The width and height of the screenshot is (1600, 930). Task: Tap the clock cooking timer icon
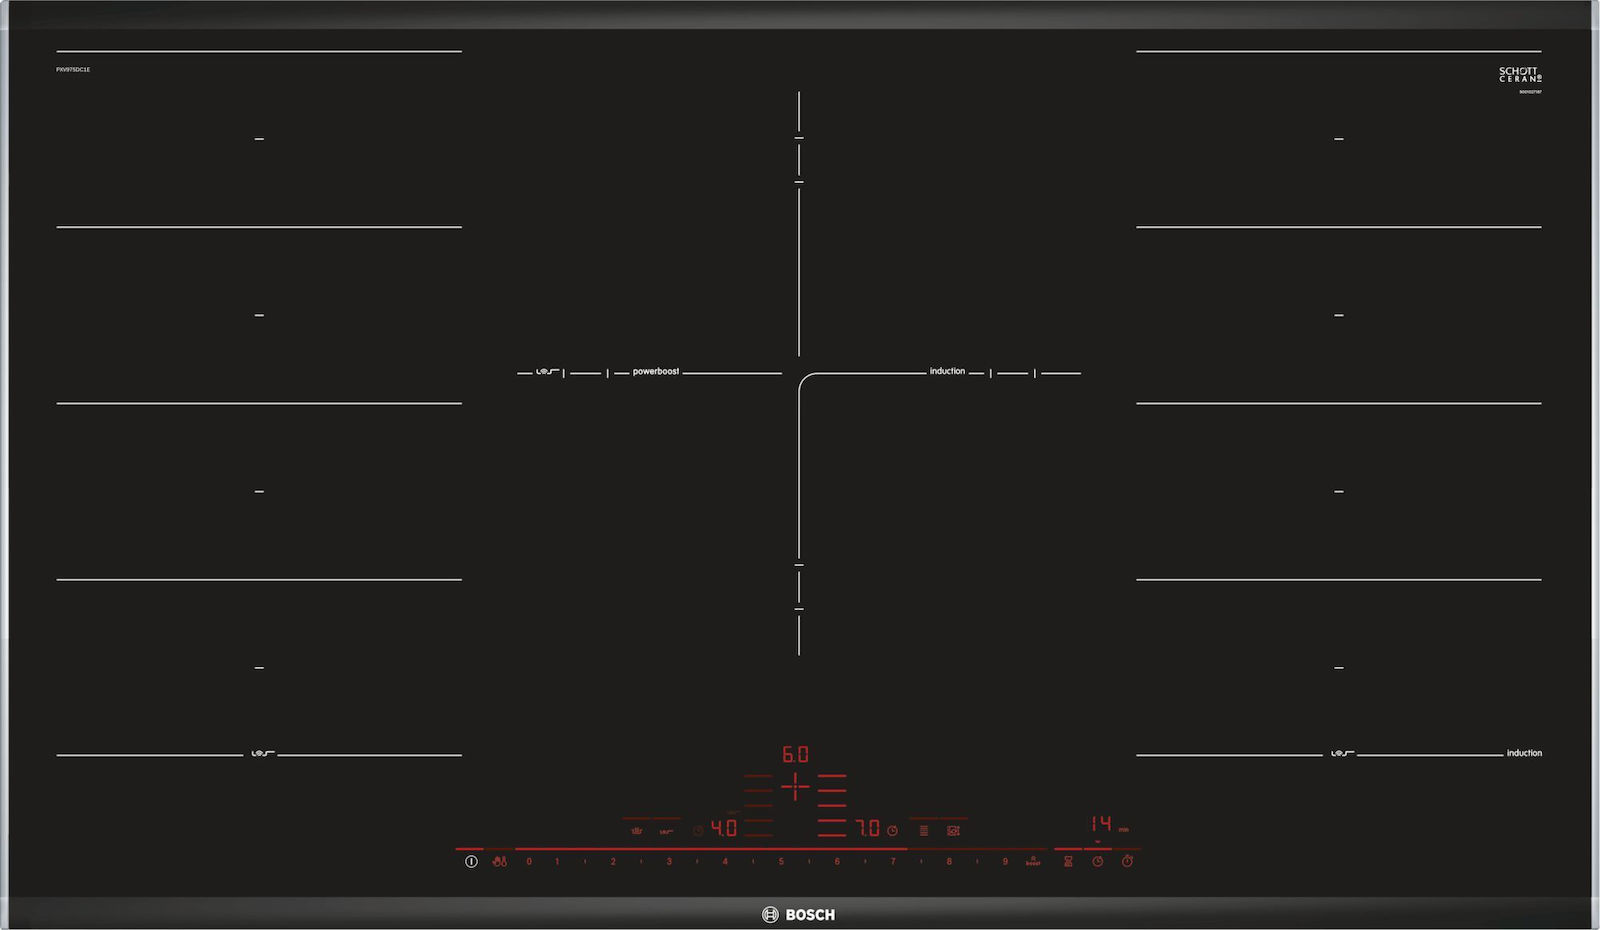1097,861
